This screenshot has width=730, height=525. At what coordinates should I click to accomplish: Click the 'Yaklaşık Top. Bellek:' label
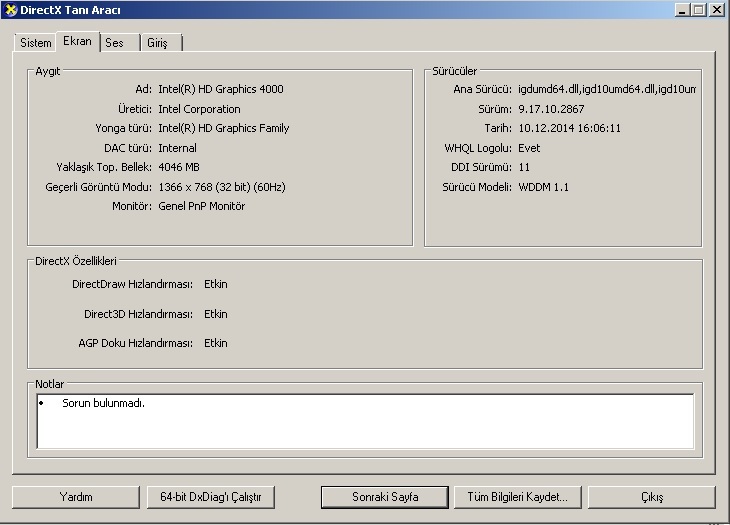104,167
